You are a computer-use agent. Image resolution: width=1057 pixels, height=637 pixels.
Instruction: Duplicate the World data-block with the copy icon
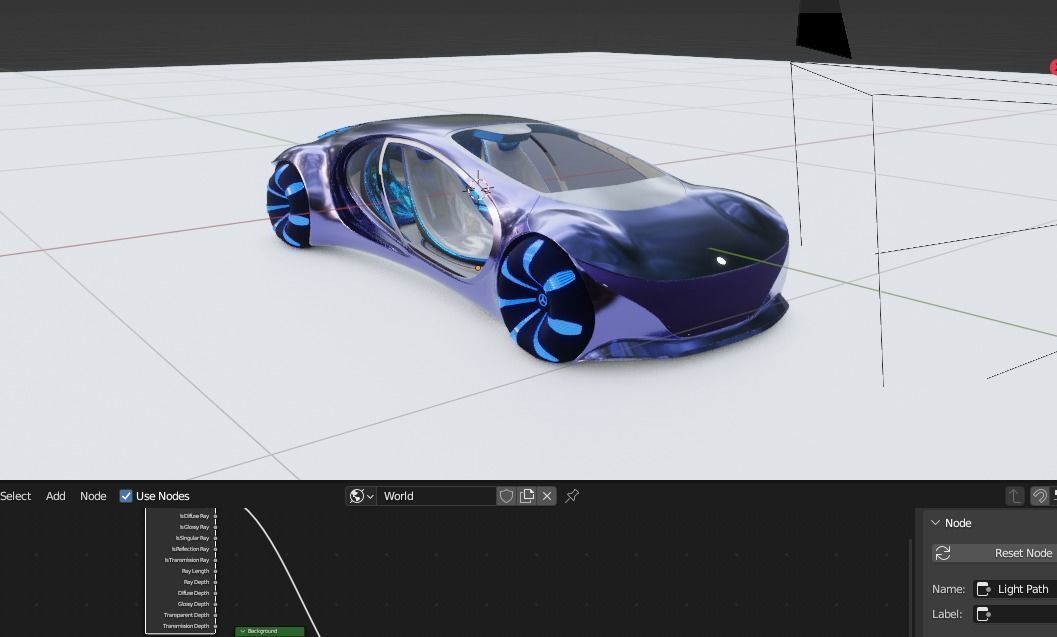click(x=527, y=495)
